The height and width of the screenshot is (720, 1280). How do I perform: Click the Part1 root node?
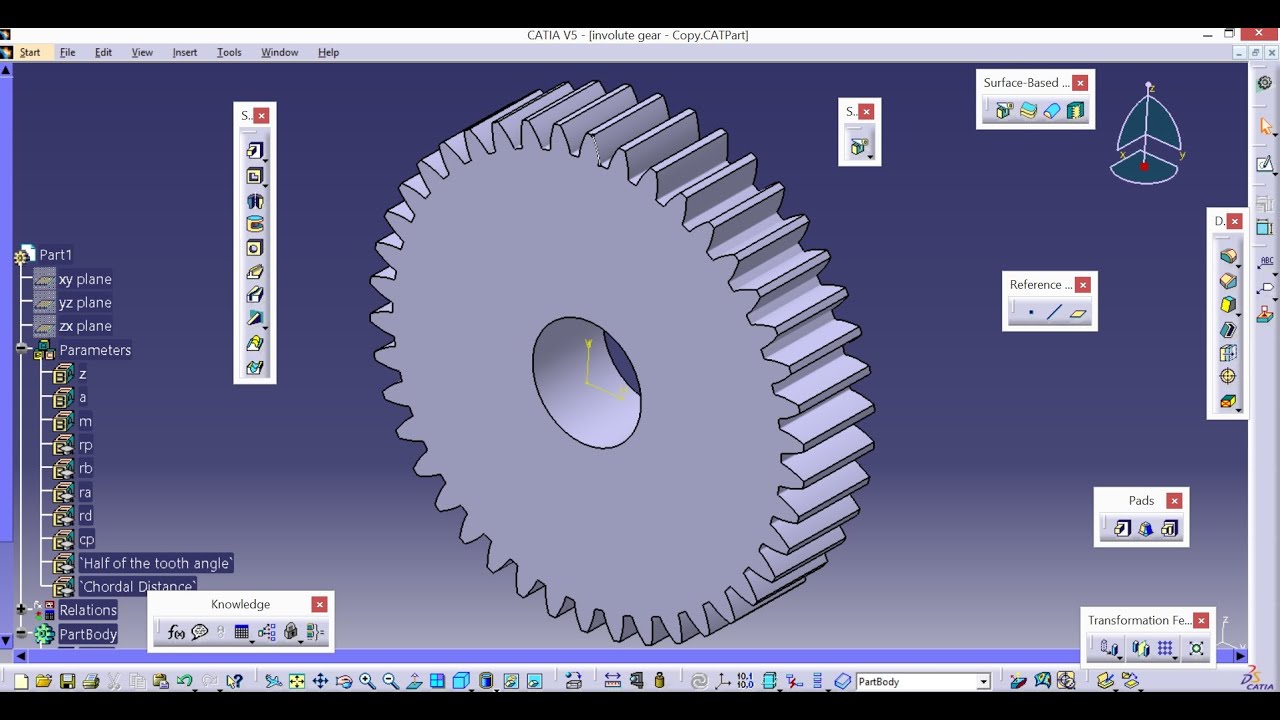pos(55,255)
